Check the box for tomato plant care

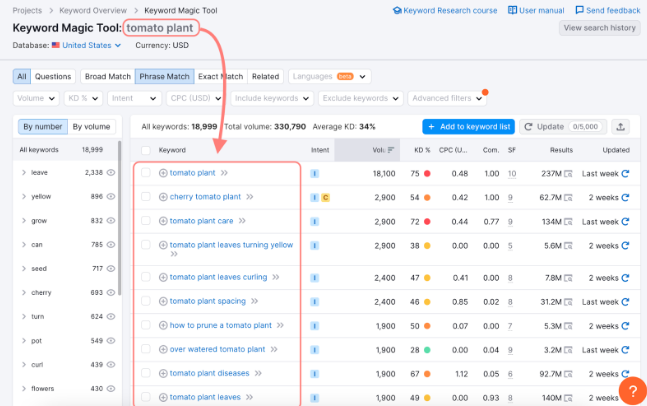[146, 221]
